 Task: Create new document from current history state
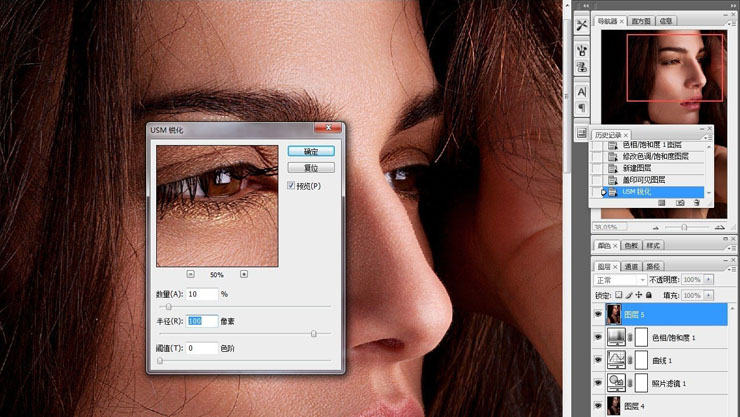[662, 203]
